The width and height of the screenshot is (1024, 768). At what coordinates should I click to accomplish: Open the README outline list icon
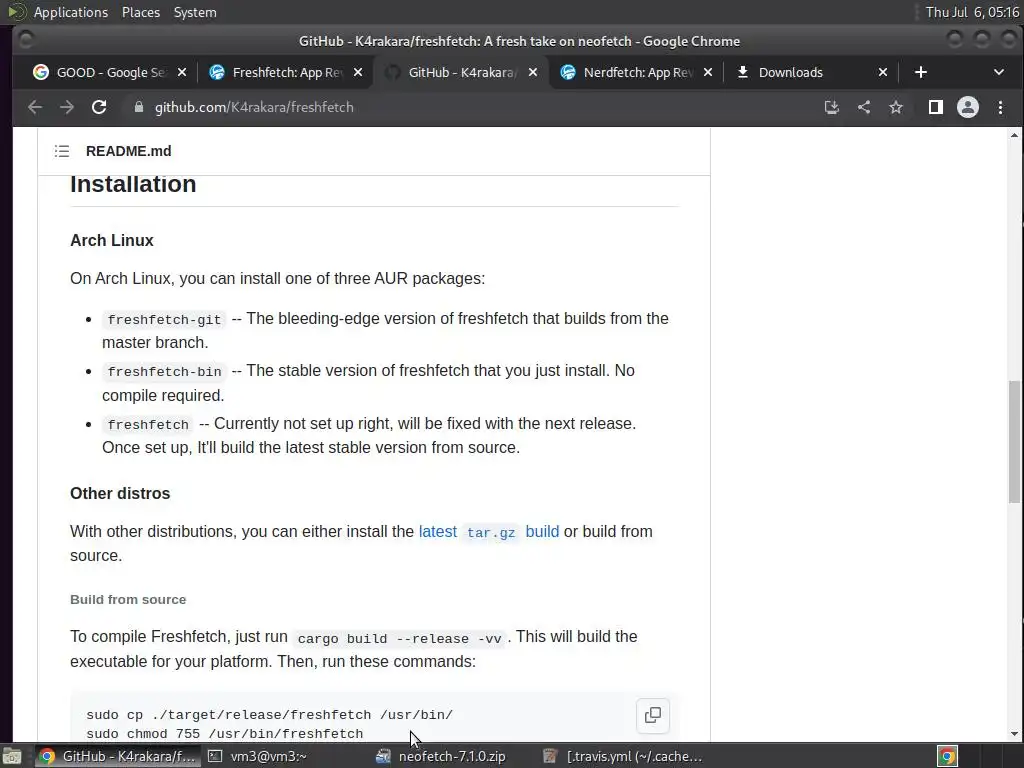point(62,152)
